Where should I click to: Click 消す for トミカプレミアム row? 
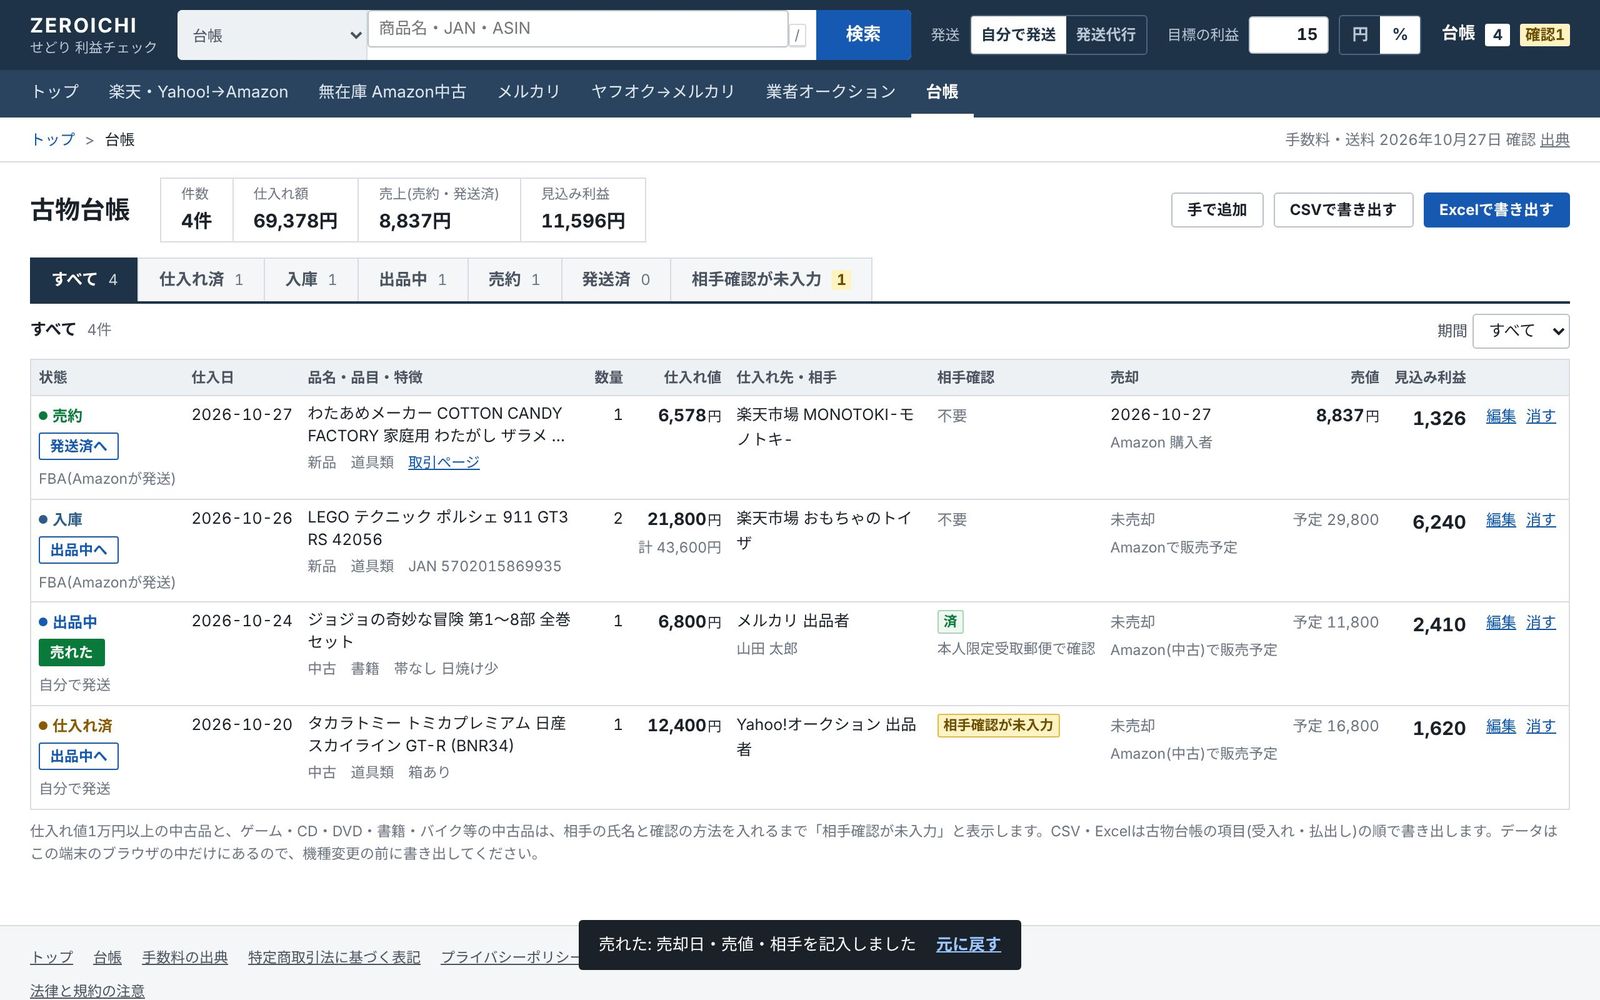[1541, 726]
